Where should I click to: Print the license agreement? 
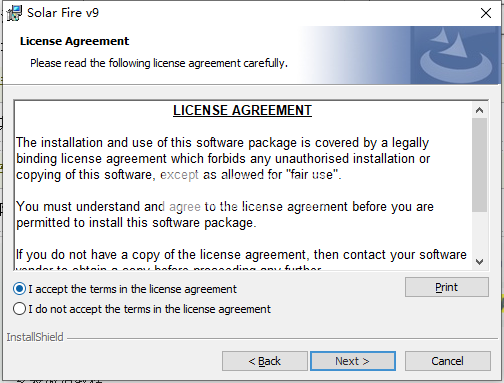coord(447,287)
